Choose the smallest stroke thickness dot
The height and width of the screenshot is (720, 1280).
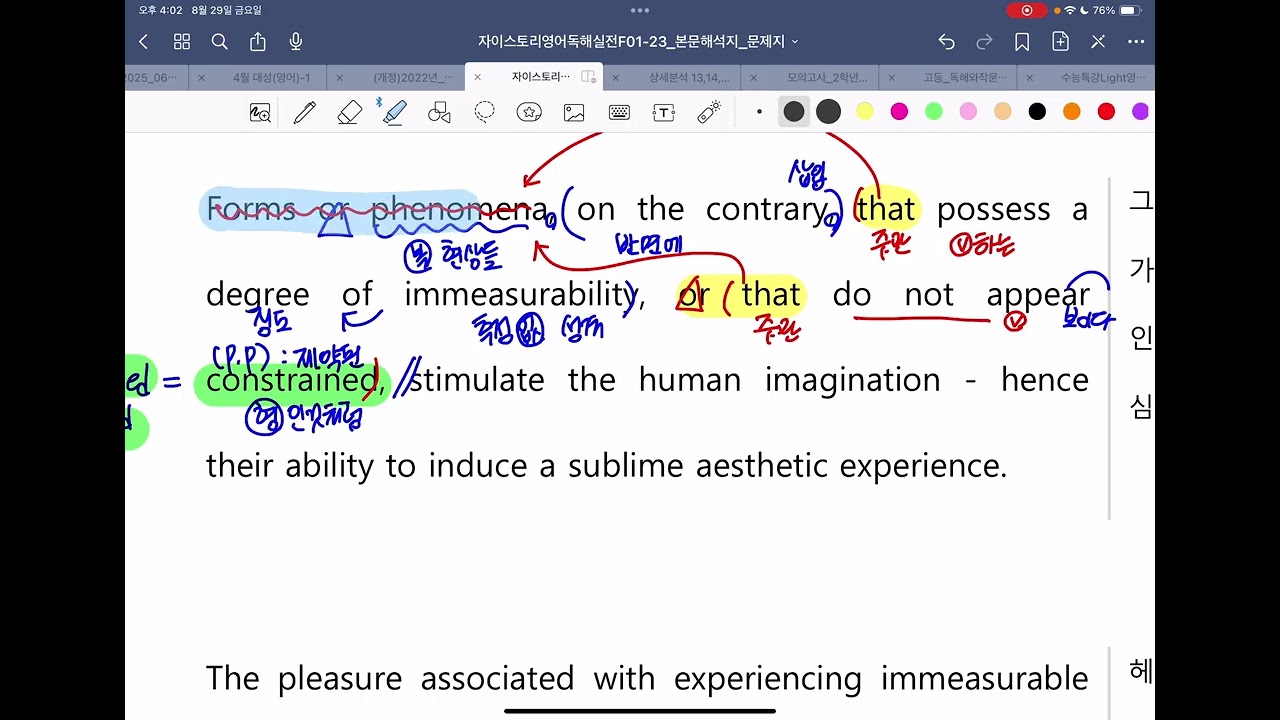pos(759,112)
